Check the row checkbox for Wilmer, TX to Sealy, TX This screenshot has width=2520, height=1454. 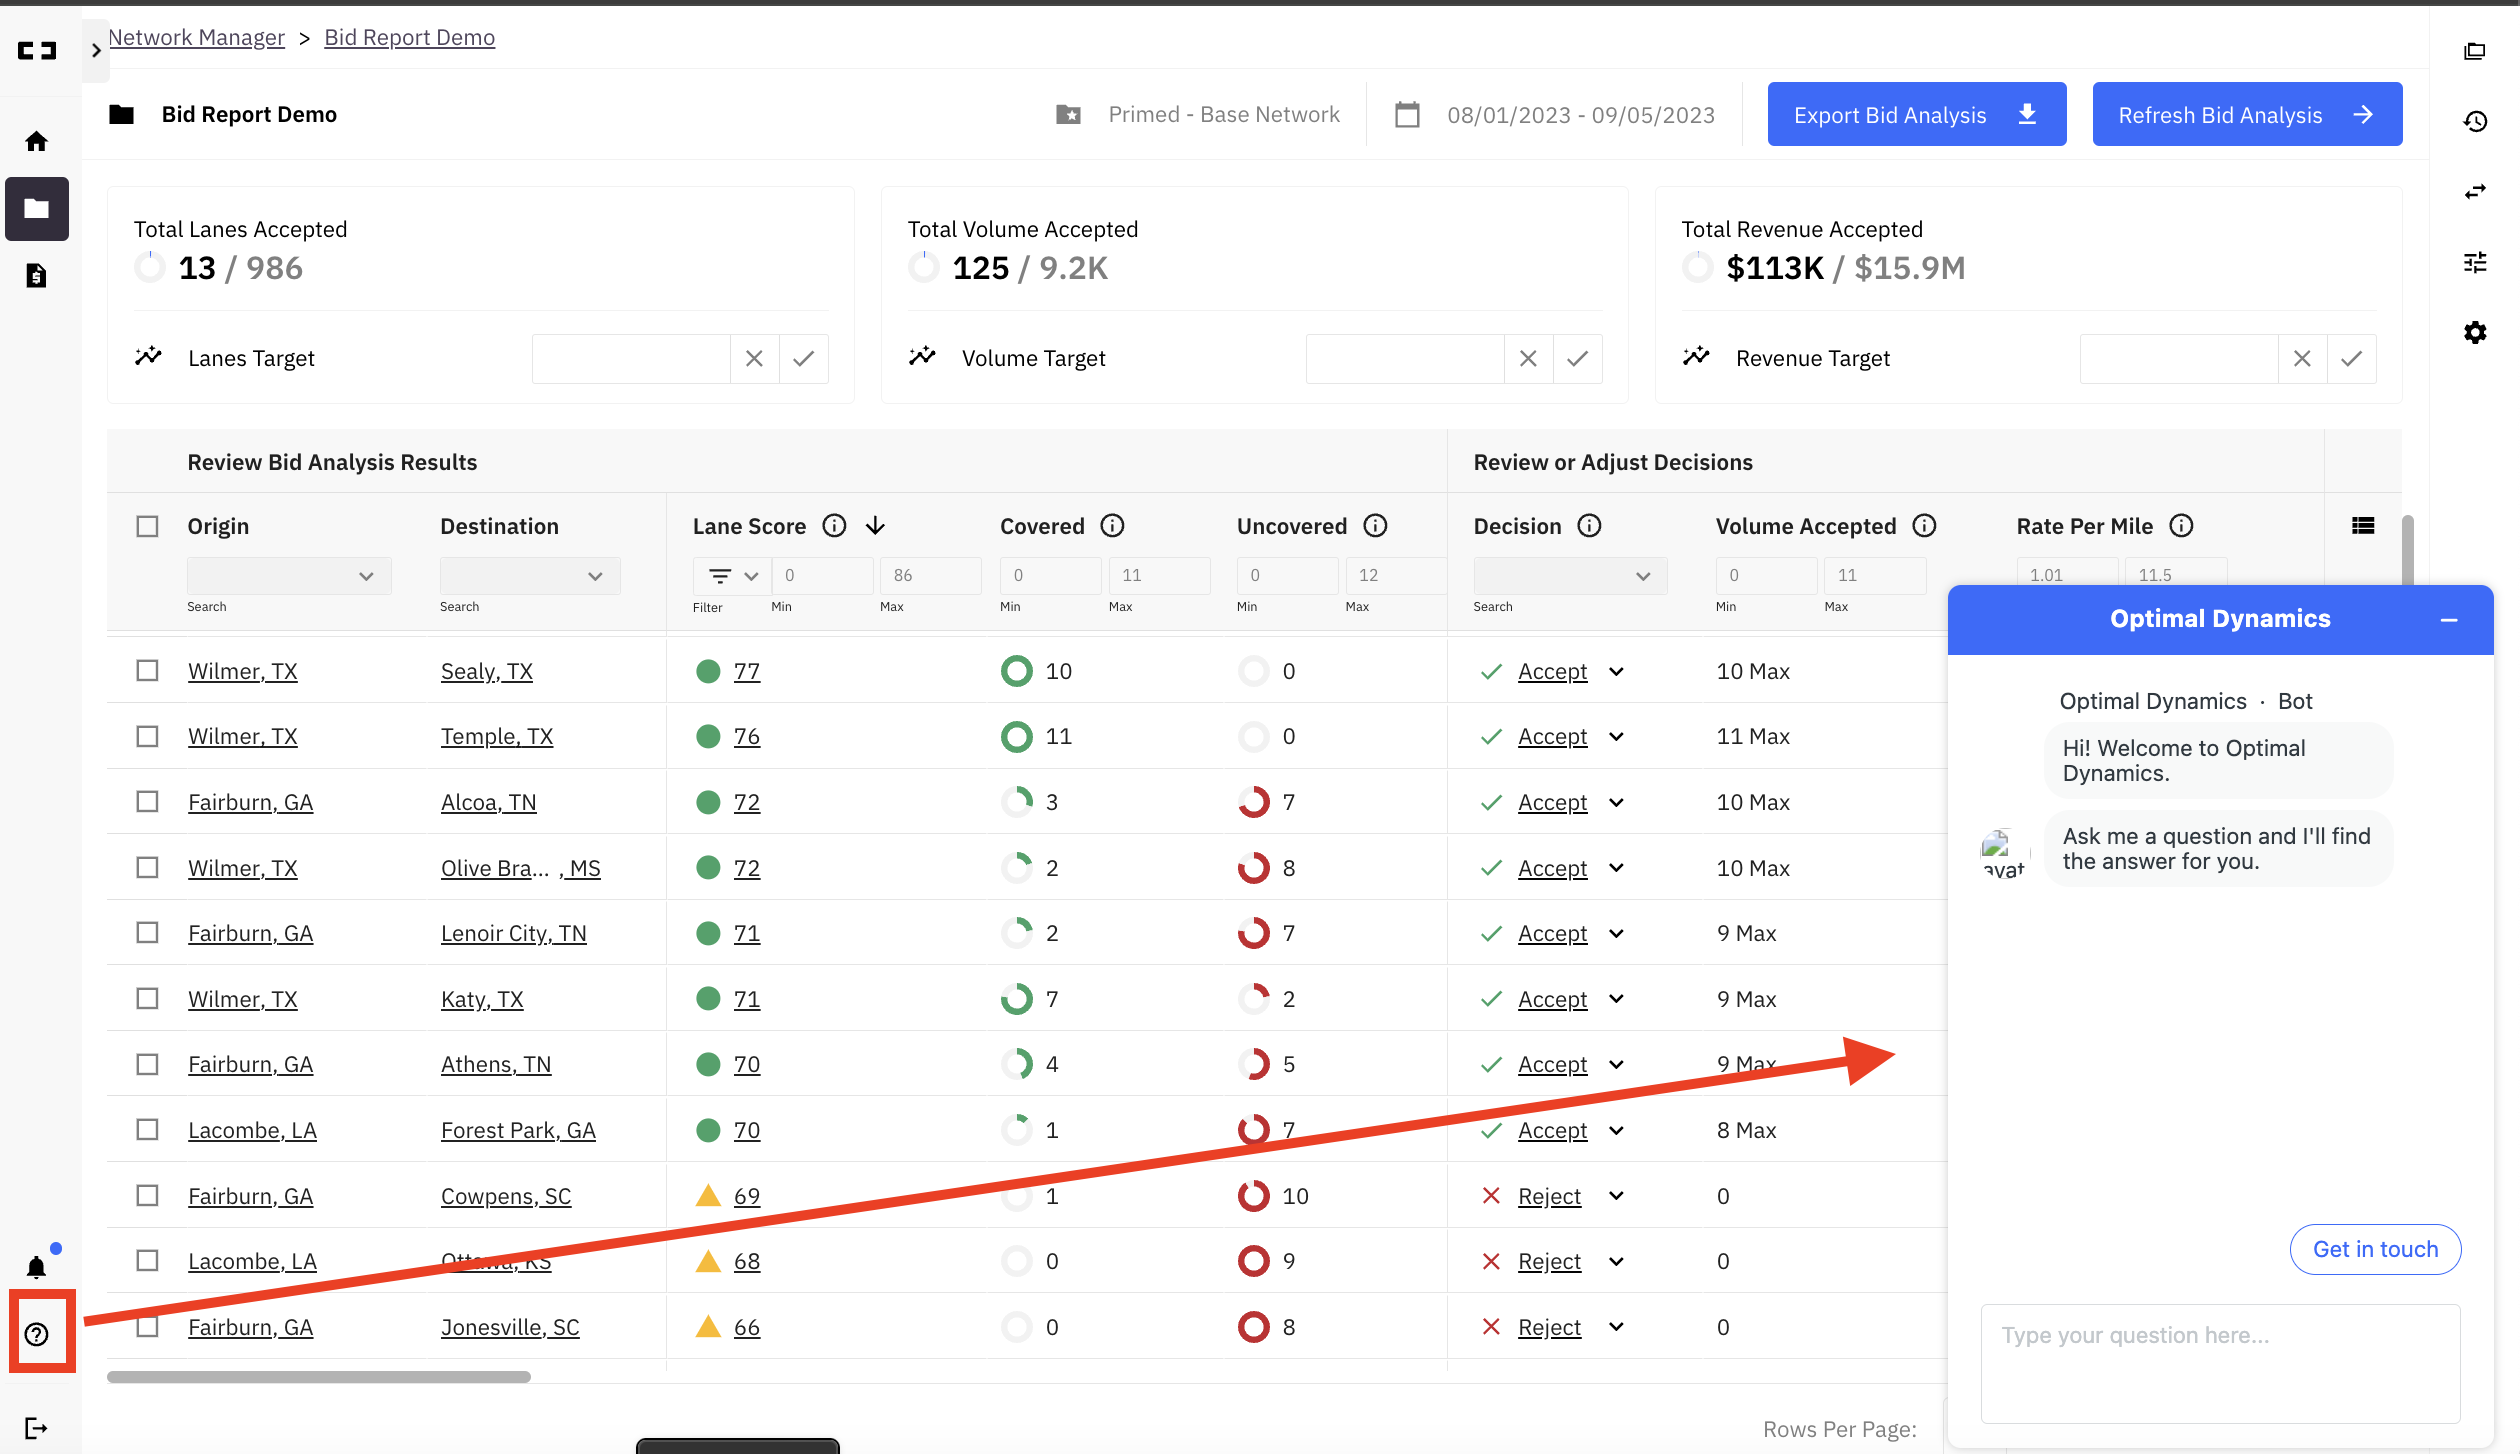pyautogui.click(x=147, y=670)
